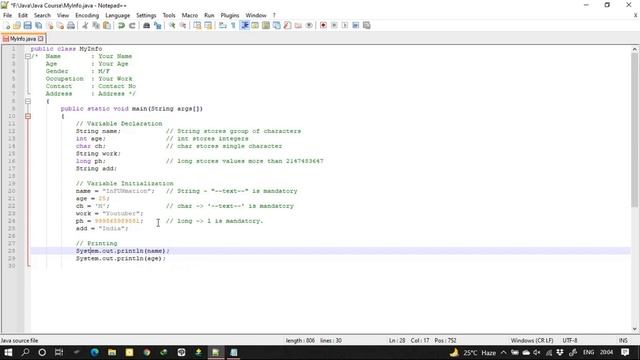Close the MyInfo.java tab with its X
Viewport: 640px width, 360px height.
[41, 39]
